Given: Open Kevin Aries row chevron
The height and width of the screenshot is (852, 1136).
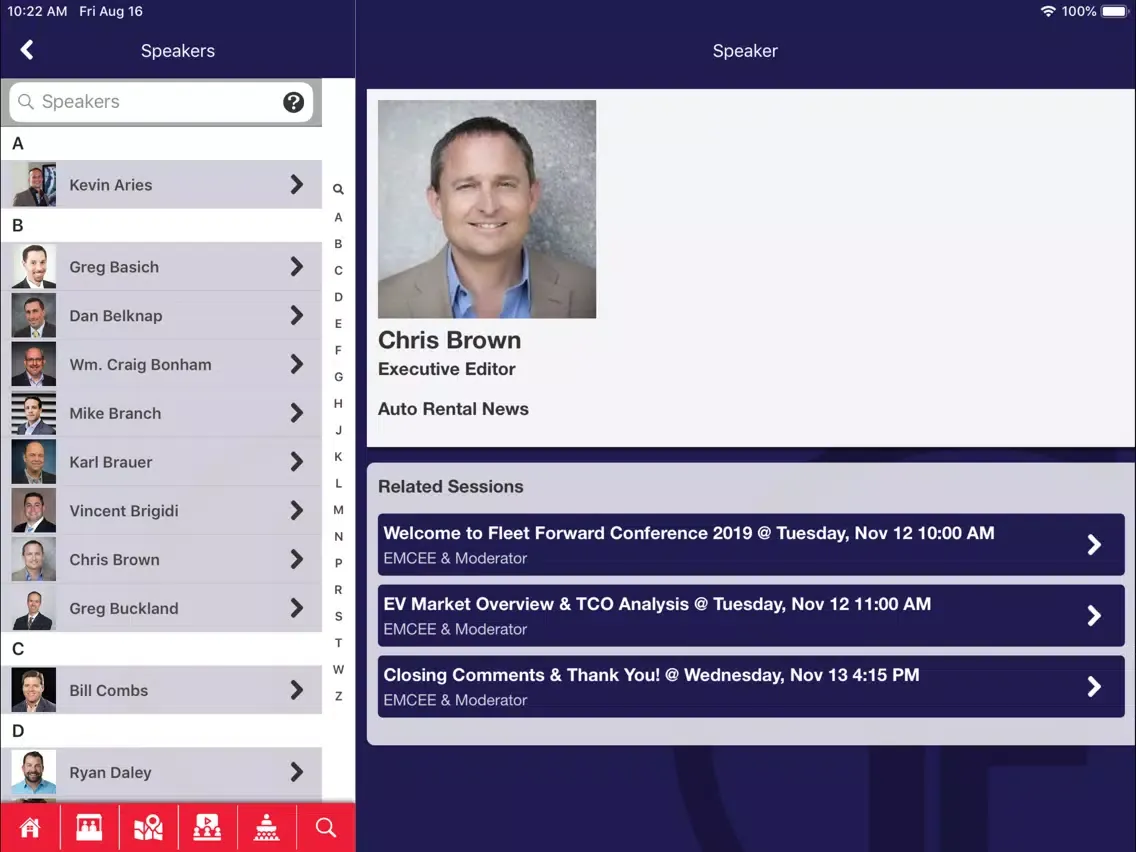Looking at the screenshot, I should (296, 184).
